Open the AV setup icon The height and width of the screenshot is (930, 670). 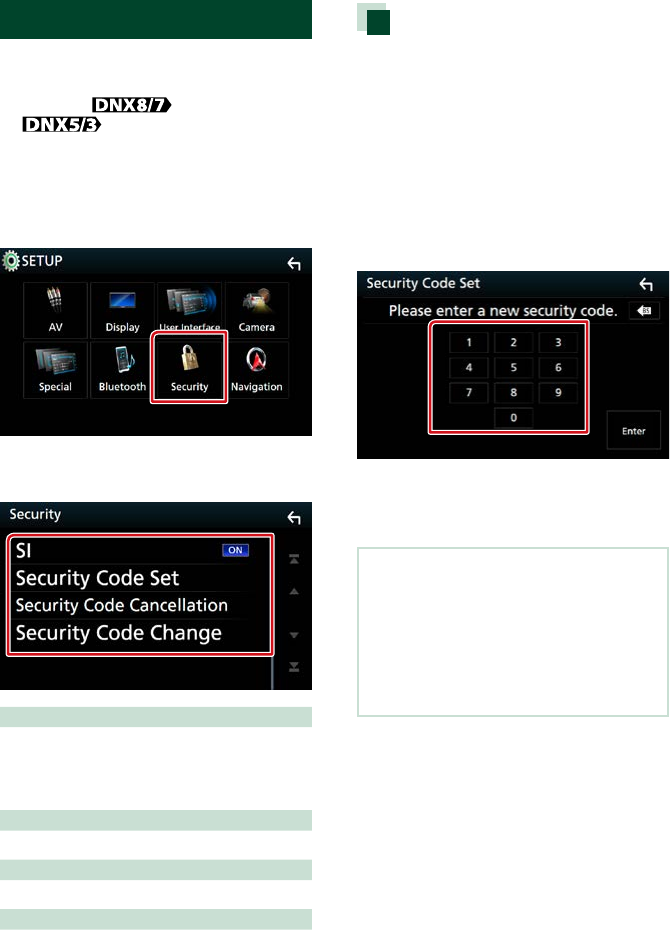(55, 310)
